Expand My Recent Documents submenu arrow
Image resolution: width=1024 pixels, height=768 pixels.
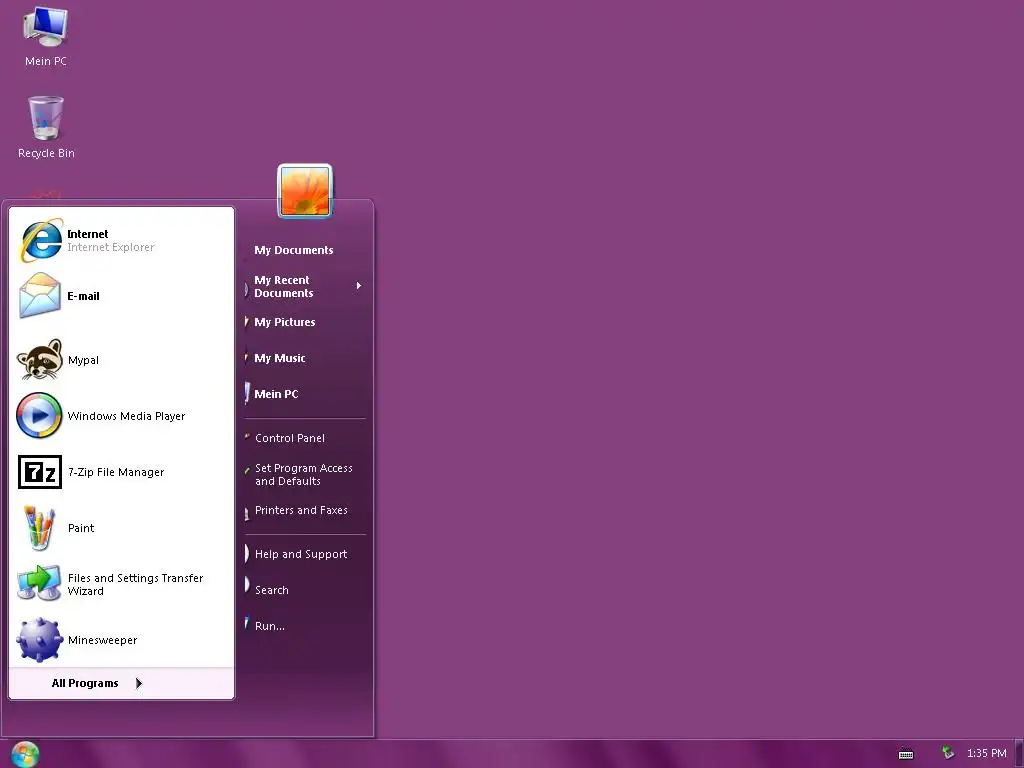(359, 285)
